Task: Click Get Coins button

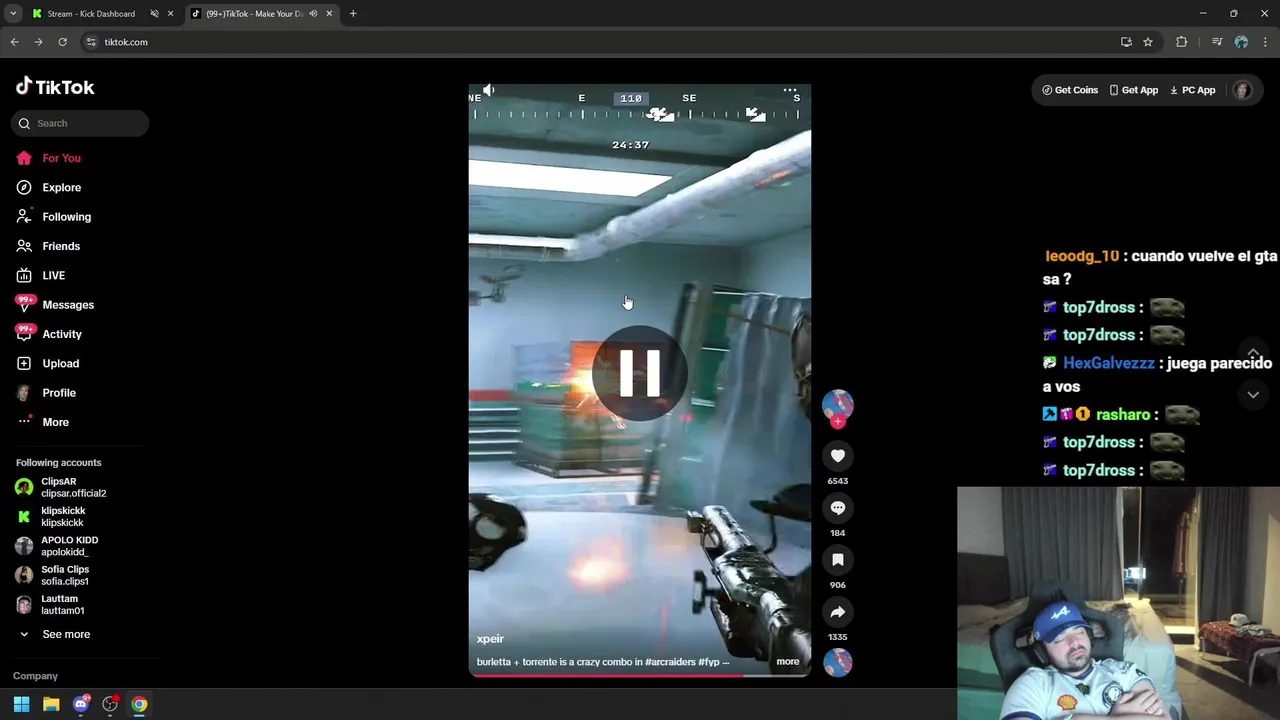Action: coord(1070,90)
